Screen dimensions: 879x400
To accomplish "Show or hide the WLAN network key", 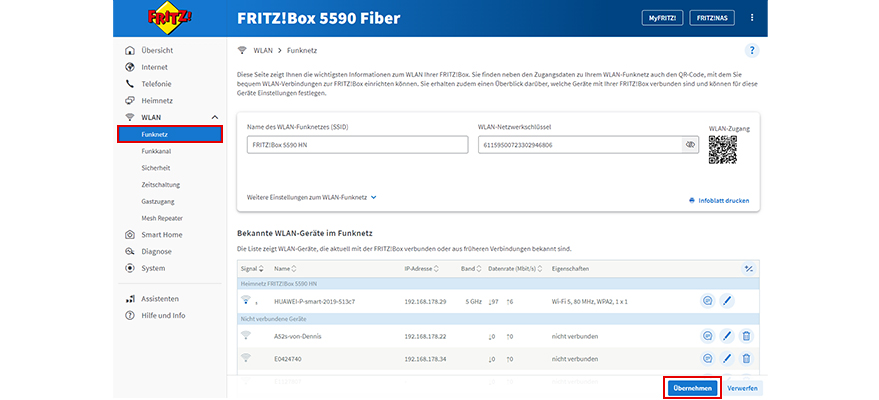I will (x=689, y=145).
